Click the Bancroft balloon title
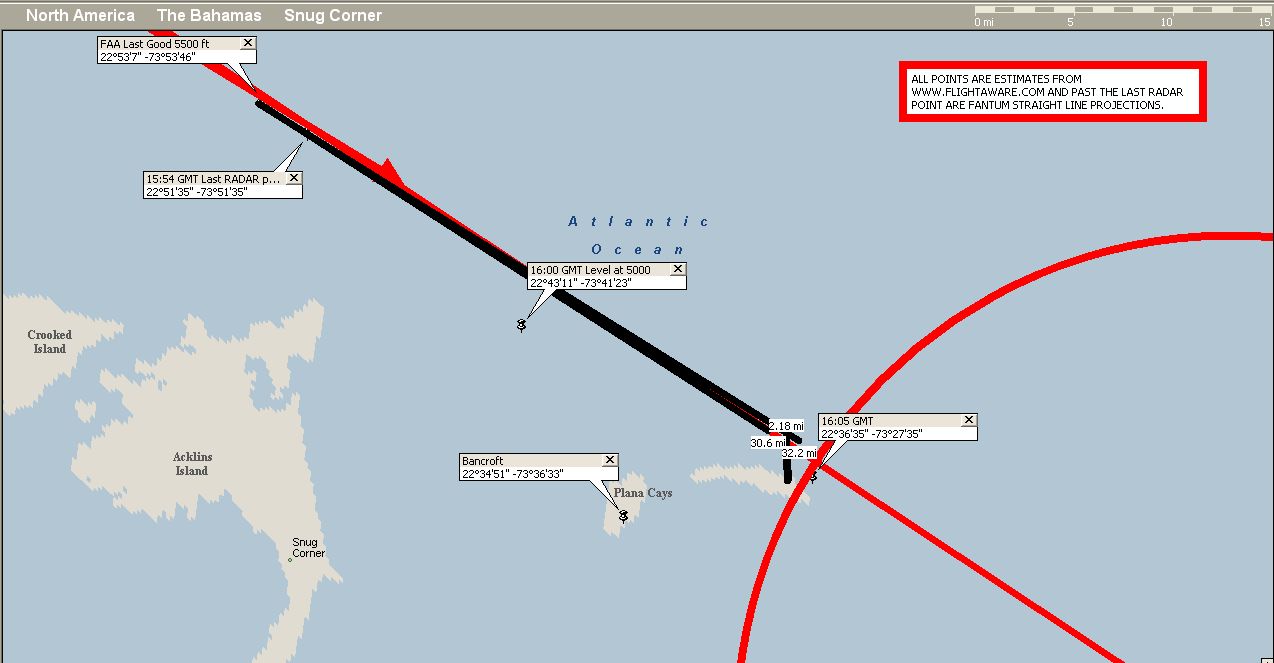The height and width of the screenshot is (663, 1274). click(x=482, y=461)
